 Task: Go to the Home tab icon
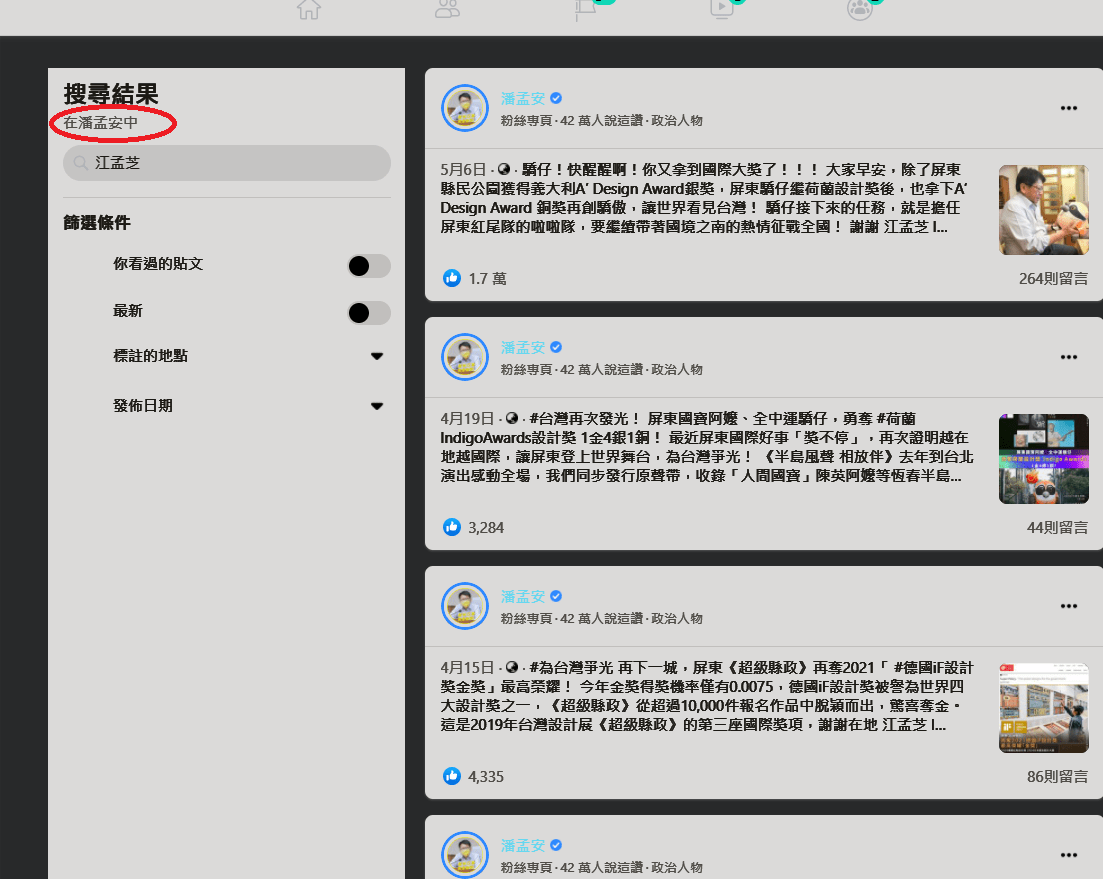(309, 9)
